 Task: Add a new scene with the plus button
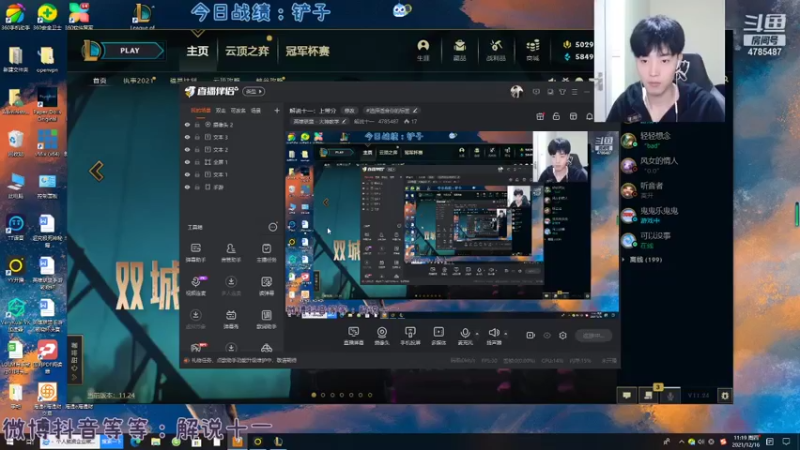point(277,110)
